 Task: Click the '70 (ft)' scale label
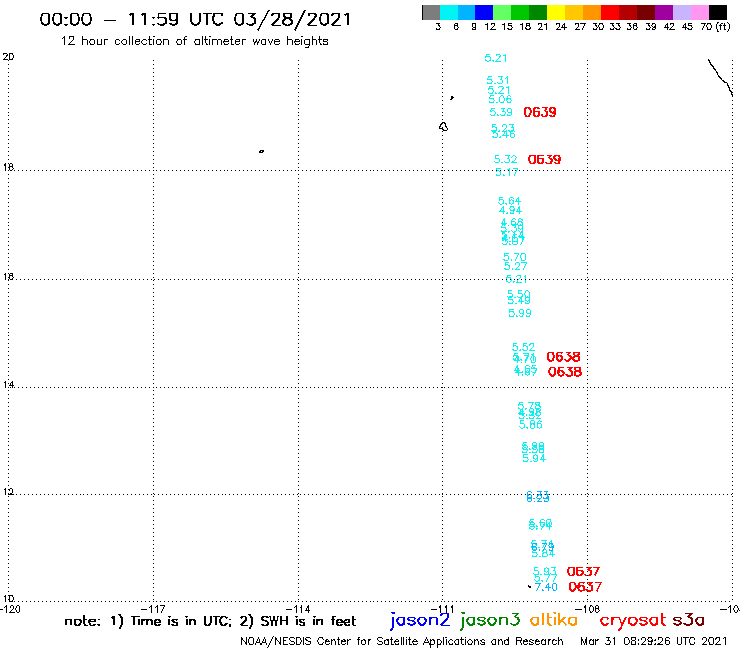coord(715,27)
